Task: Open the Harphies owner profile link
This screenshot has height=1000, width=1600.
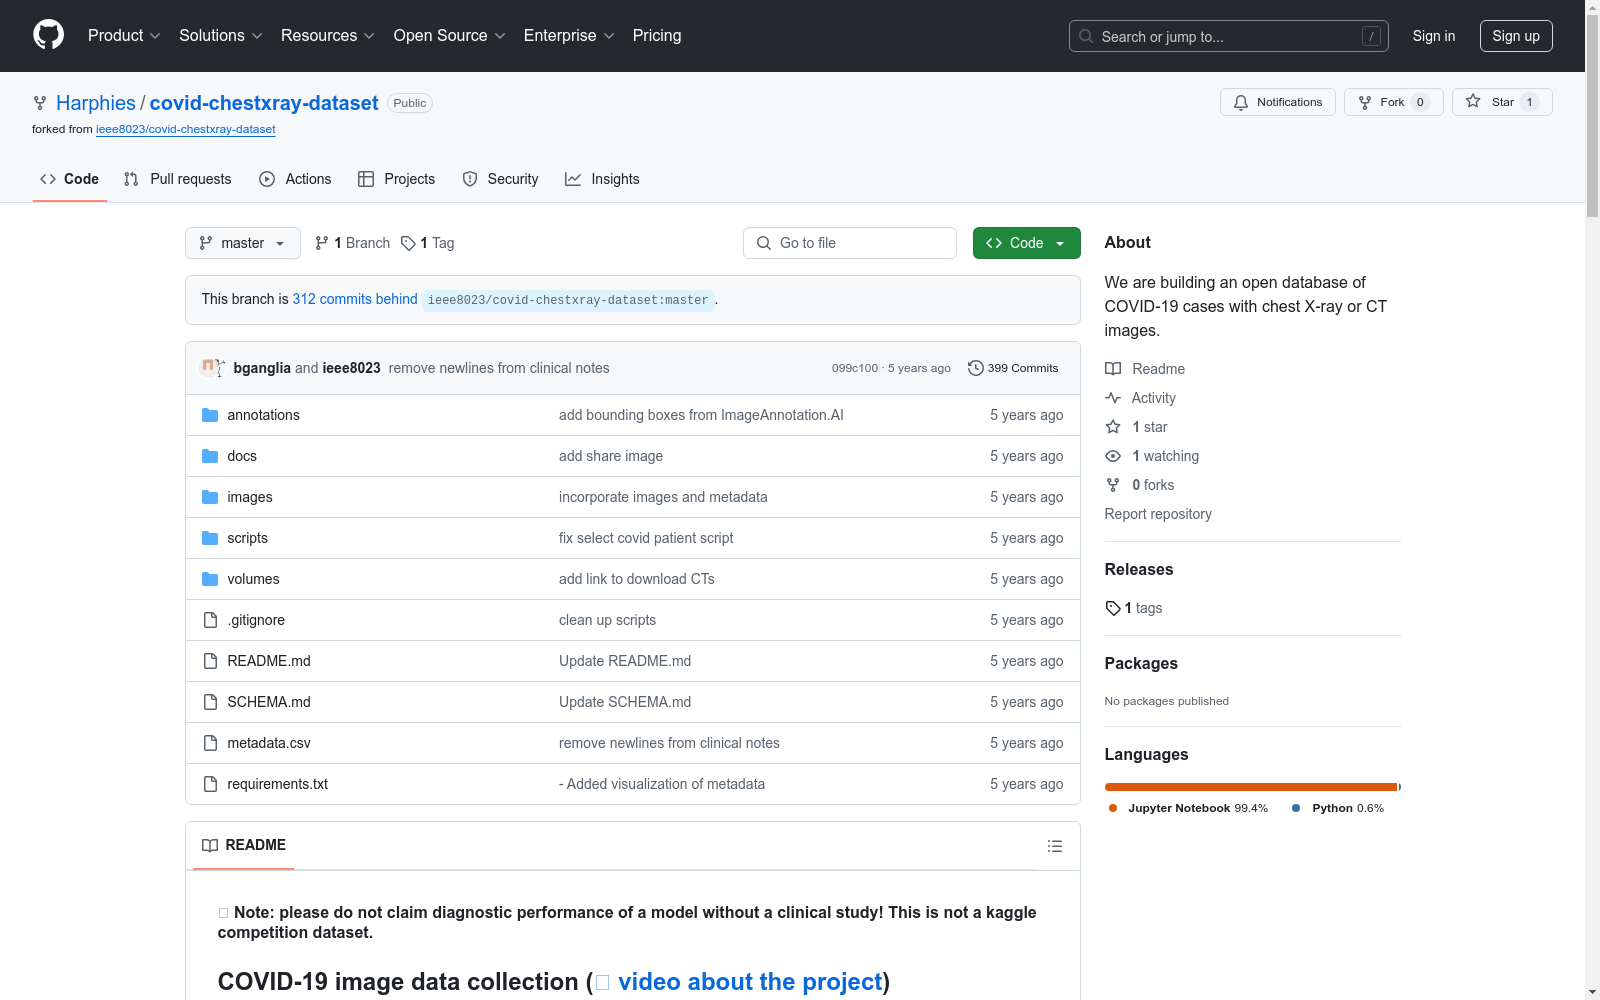Action: (x=96, y=103)
